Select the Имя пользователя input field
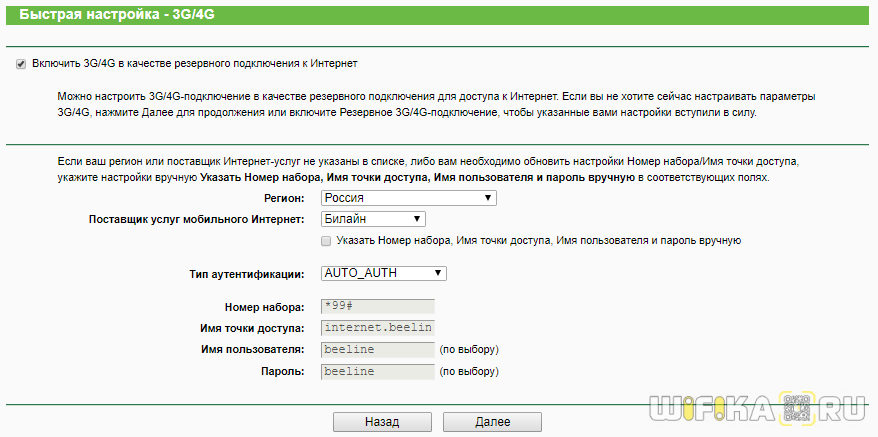The image size is (878, 437). 377,350
